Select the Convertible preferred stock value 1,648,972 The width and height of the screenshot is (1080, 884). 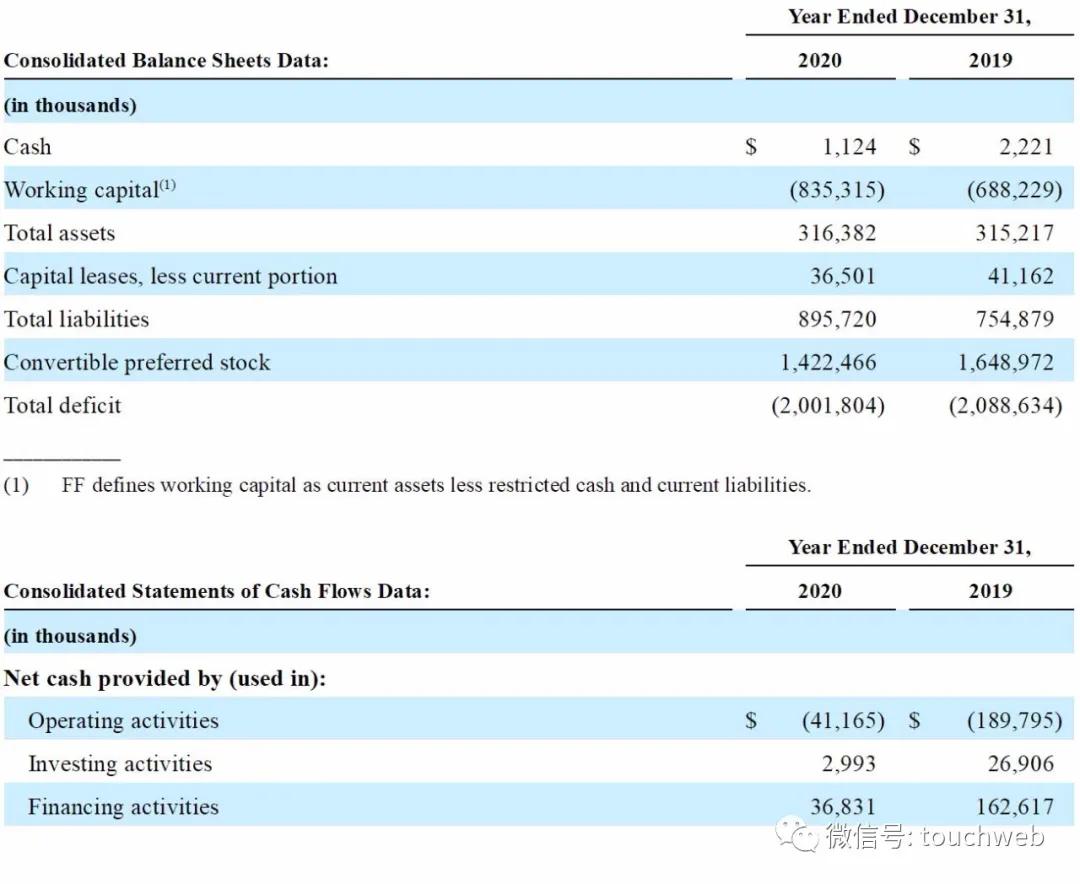click(x=1006, y=362)
